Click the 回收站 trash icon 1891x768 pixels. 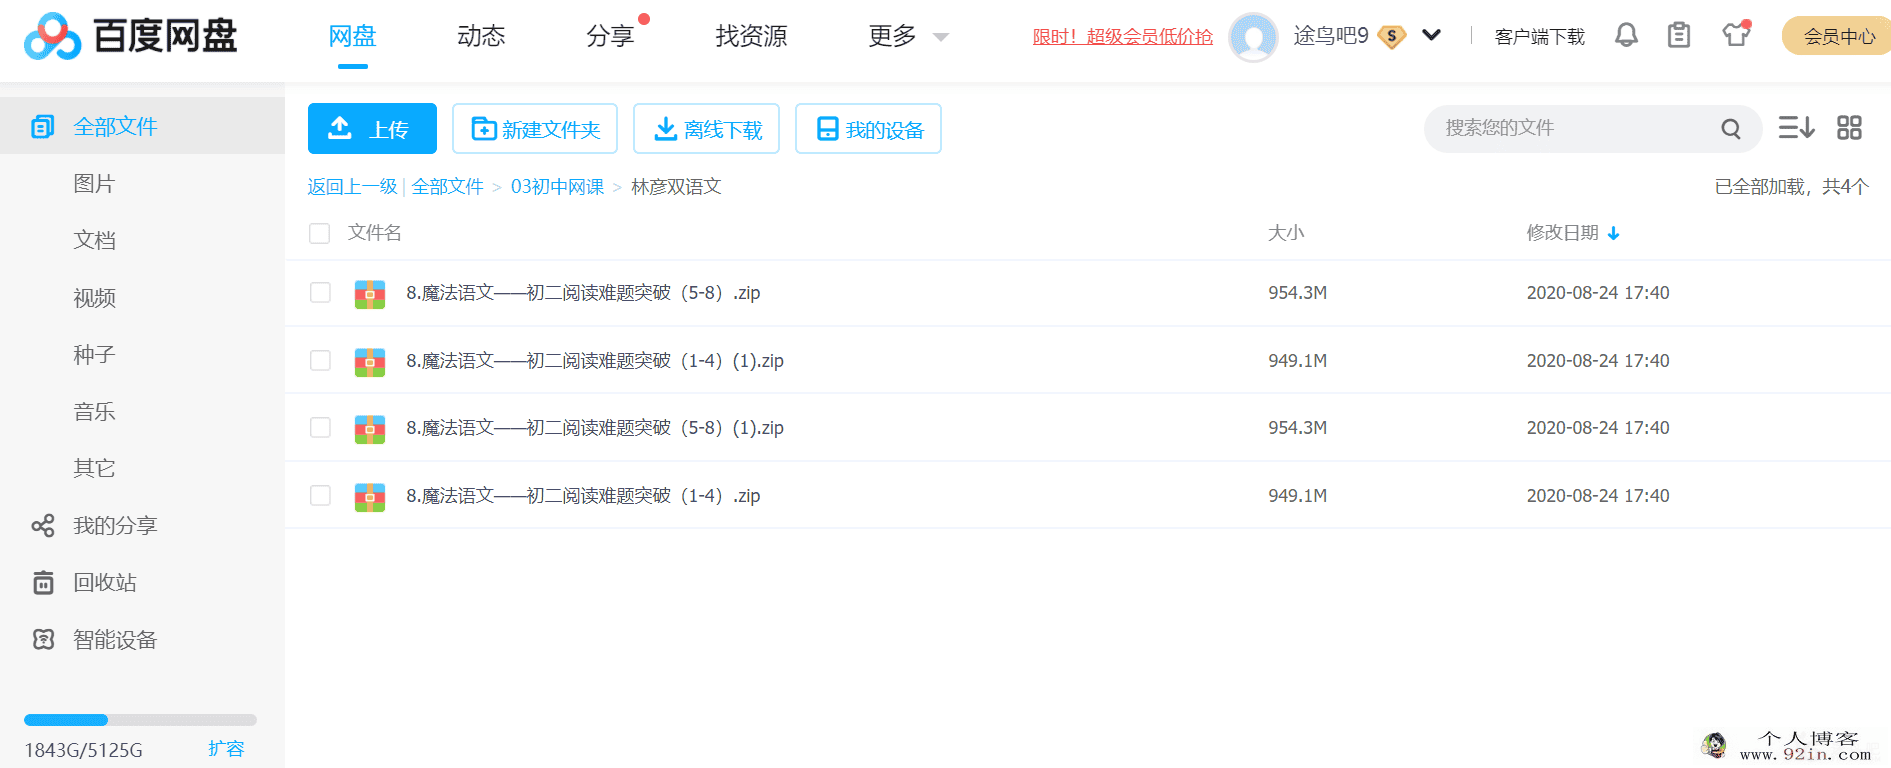(x=43, y=583)
